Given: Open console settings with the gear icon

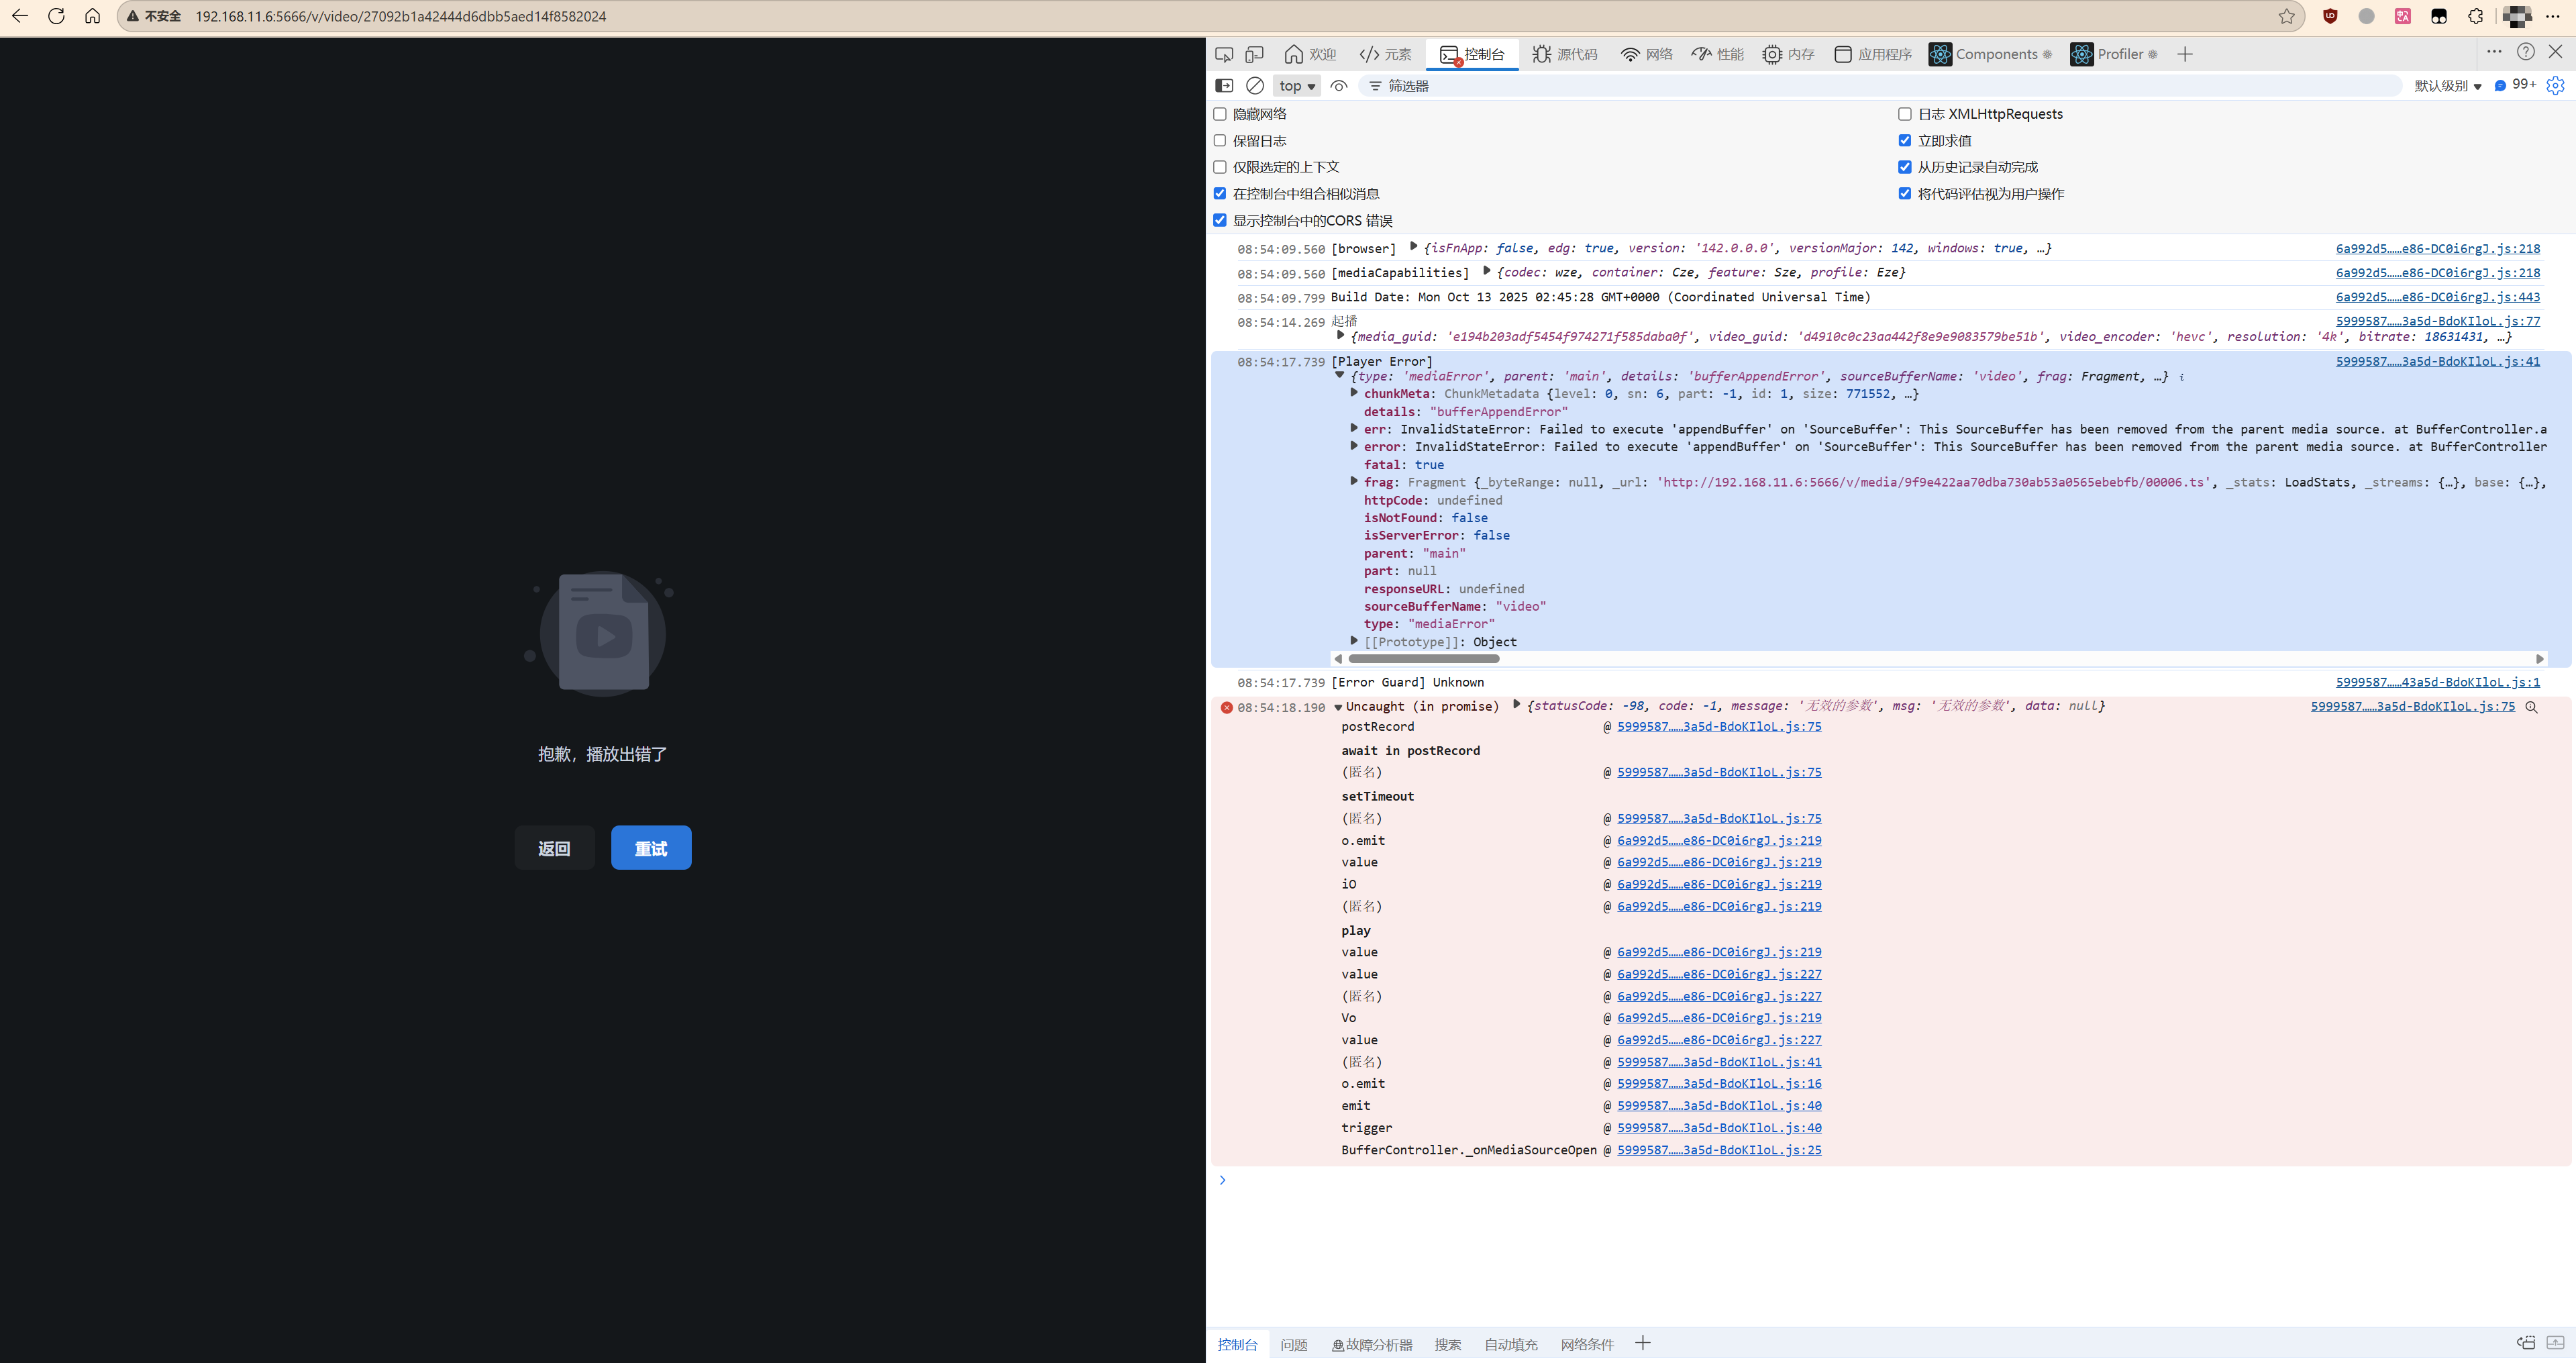Looking at the screenshot, I should pyautogui.click(x=2557, y=86).
